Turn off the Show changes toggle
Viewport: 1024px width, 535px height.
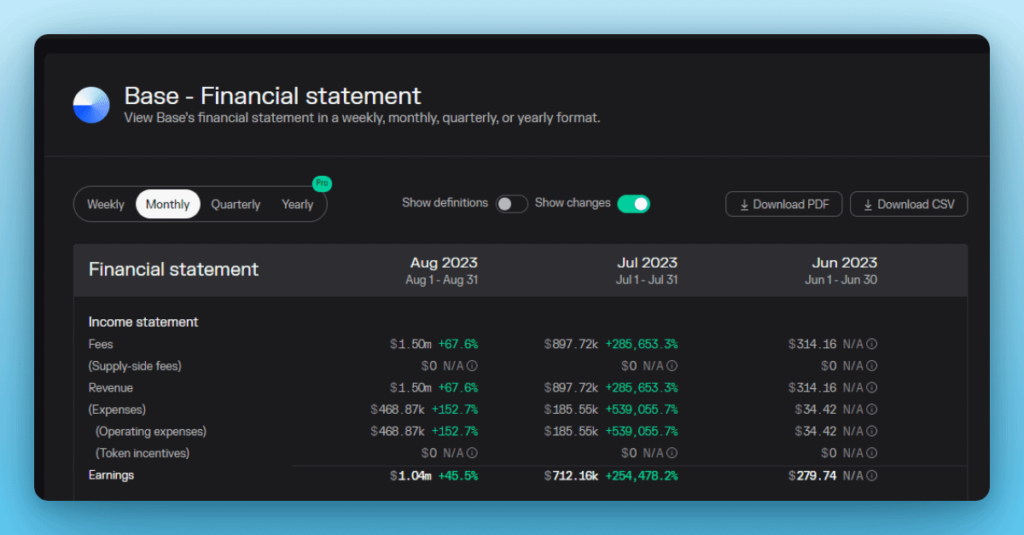pos(633,204)
